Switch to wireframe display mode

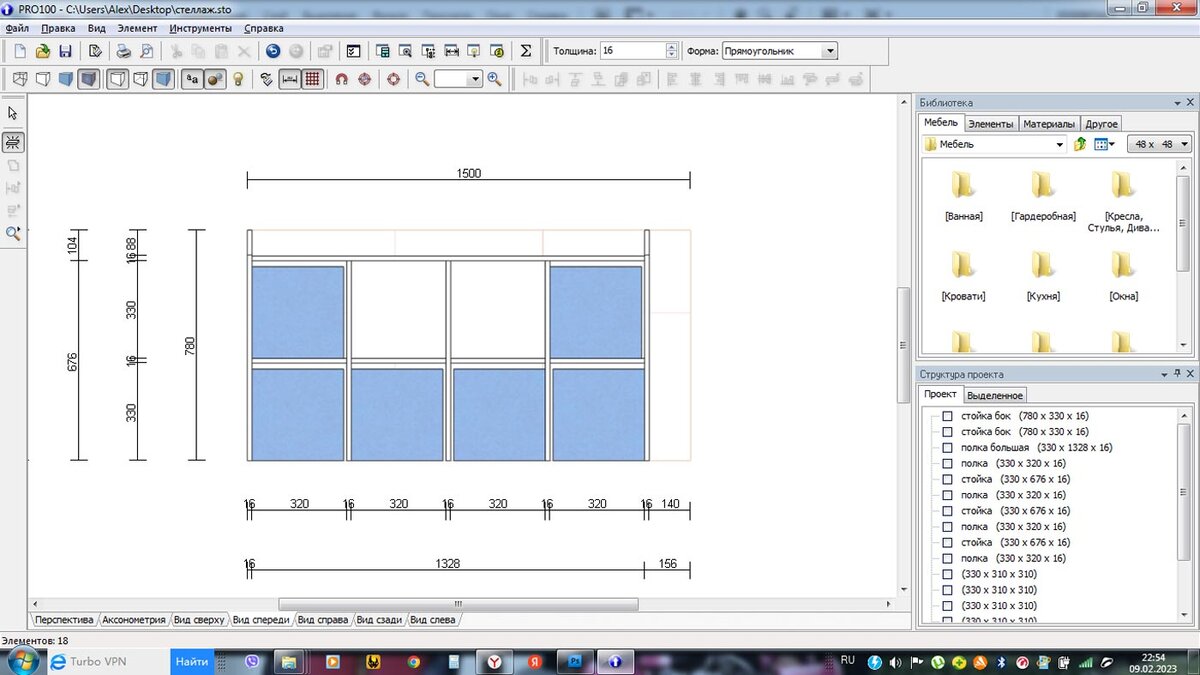point(18,79)
